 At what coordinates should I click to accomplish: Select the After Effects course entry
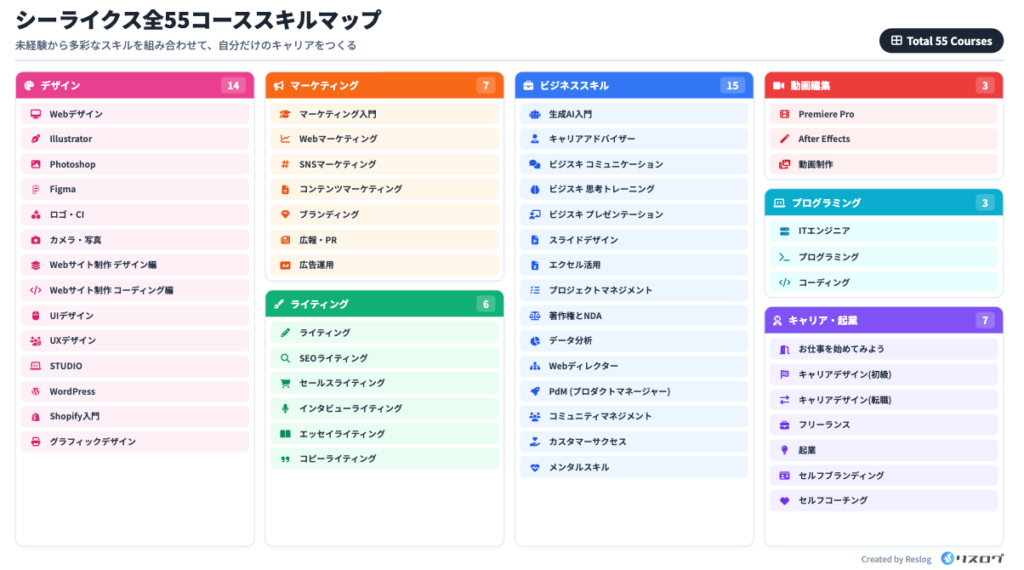883,139
